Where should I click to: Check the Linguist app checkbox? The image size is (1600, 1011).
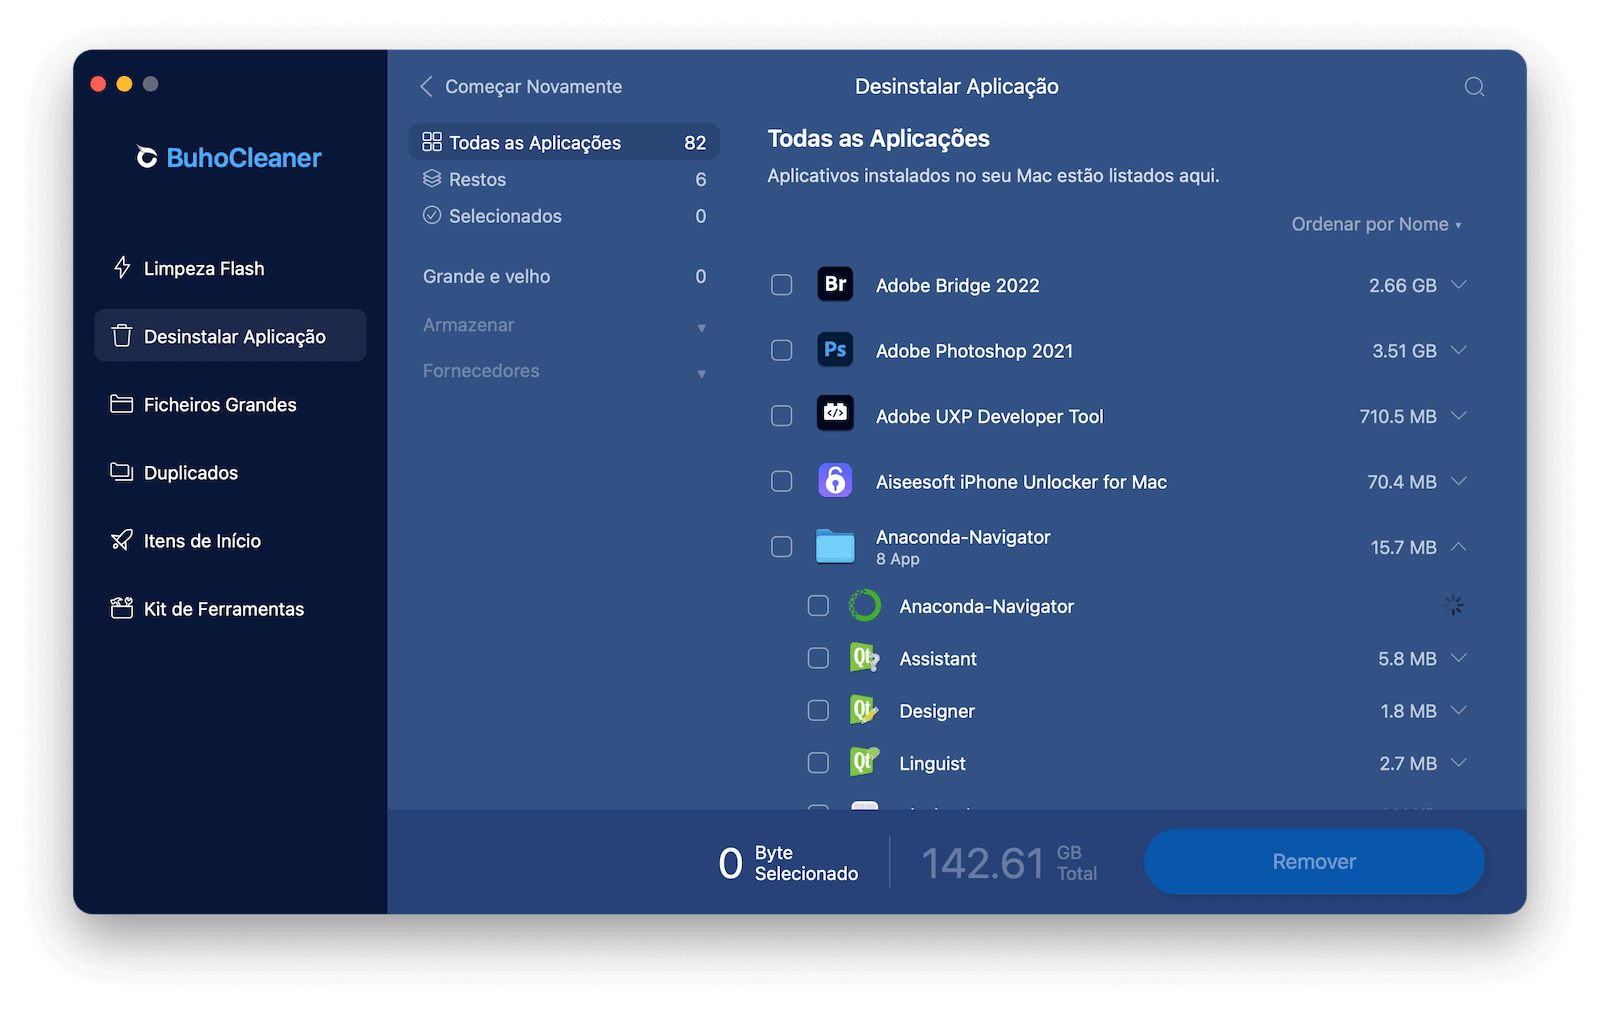tap(818, 762)
